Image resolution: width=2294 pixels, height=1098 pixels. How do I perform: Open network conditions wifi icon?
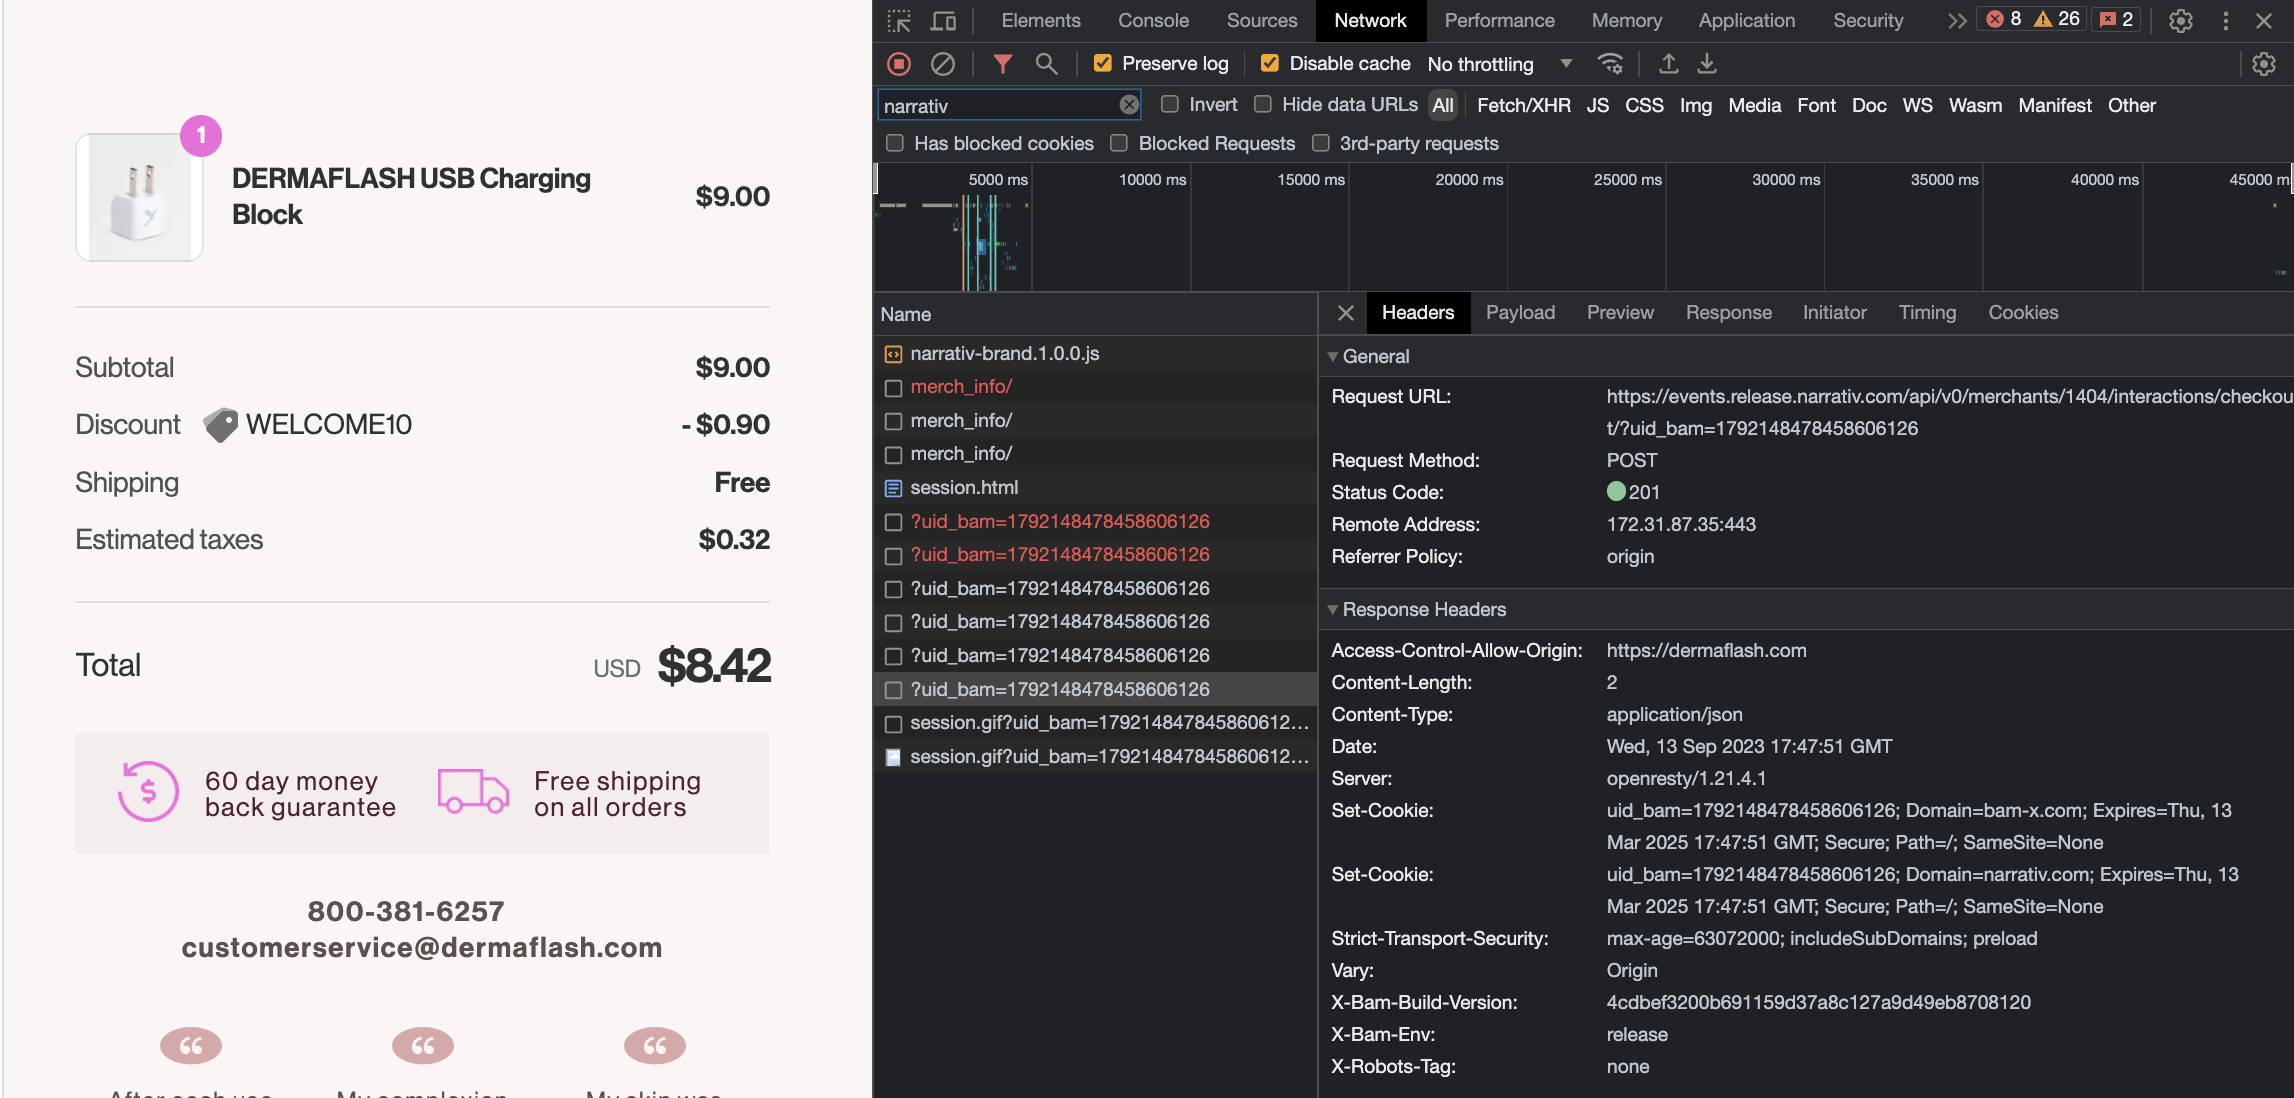pos(1610,64)
